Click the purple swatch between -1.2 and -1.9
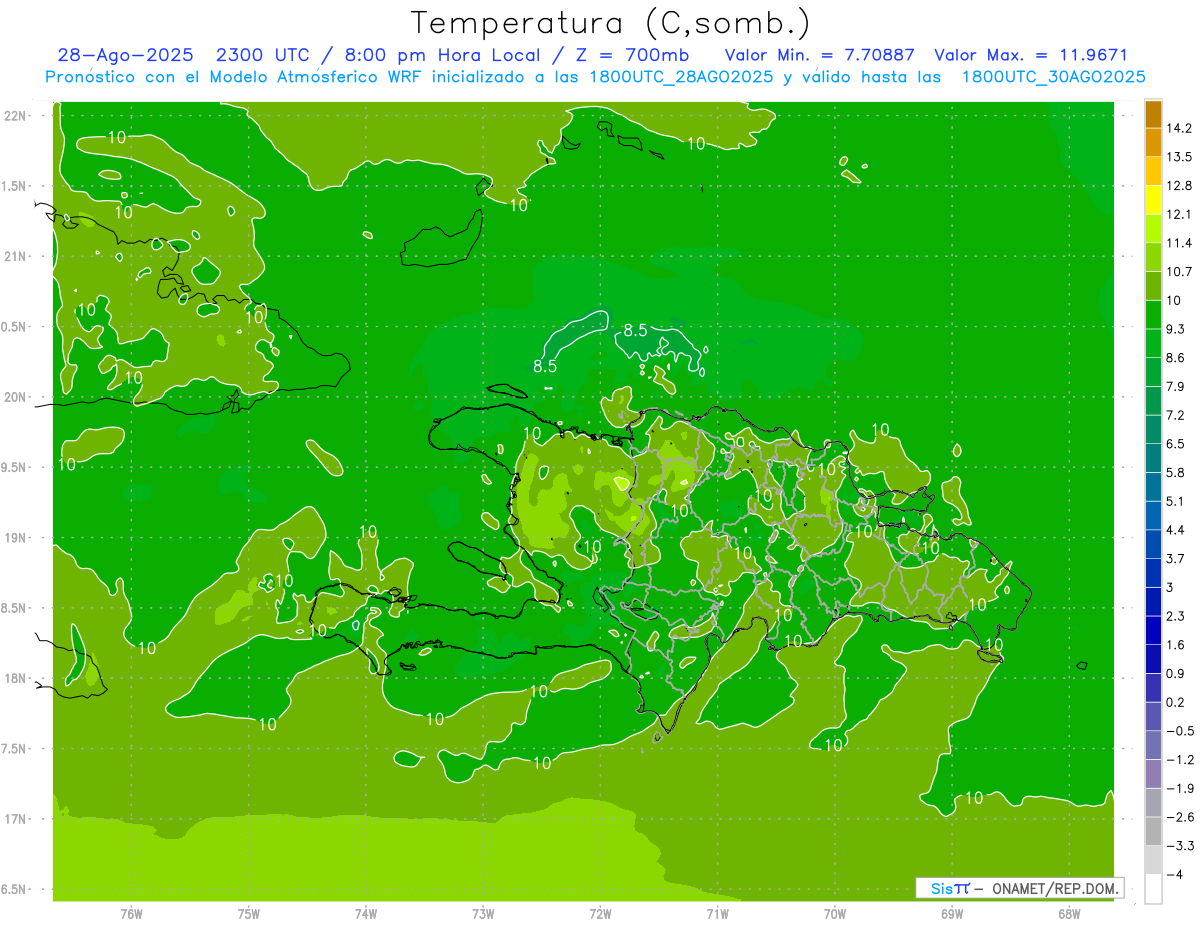 tap(1153, 774)
